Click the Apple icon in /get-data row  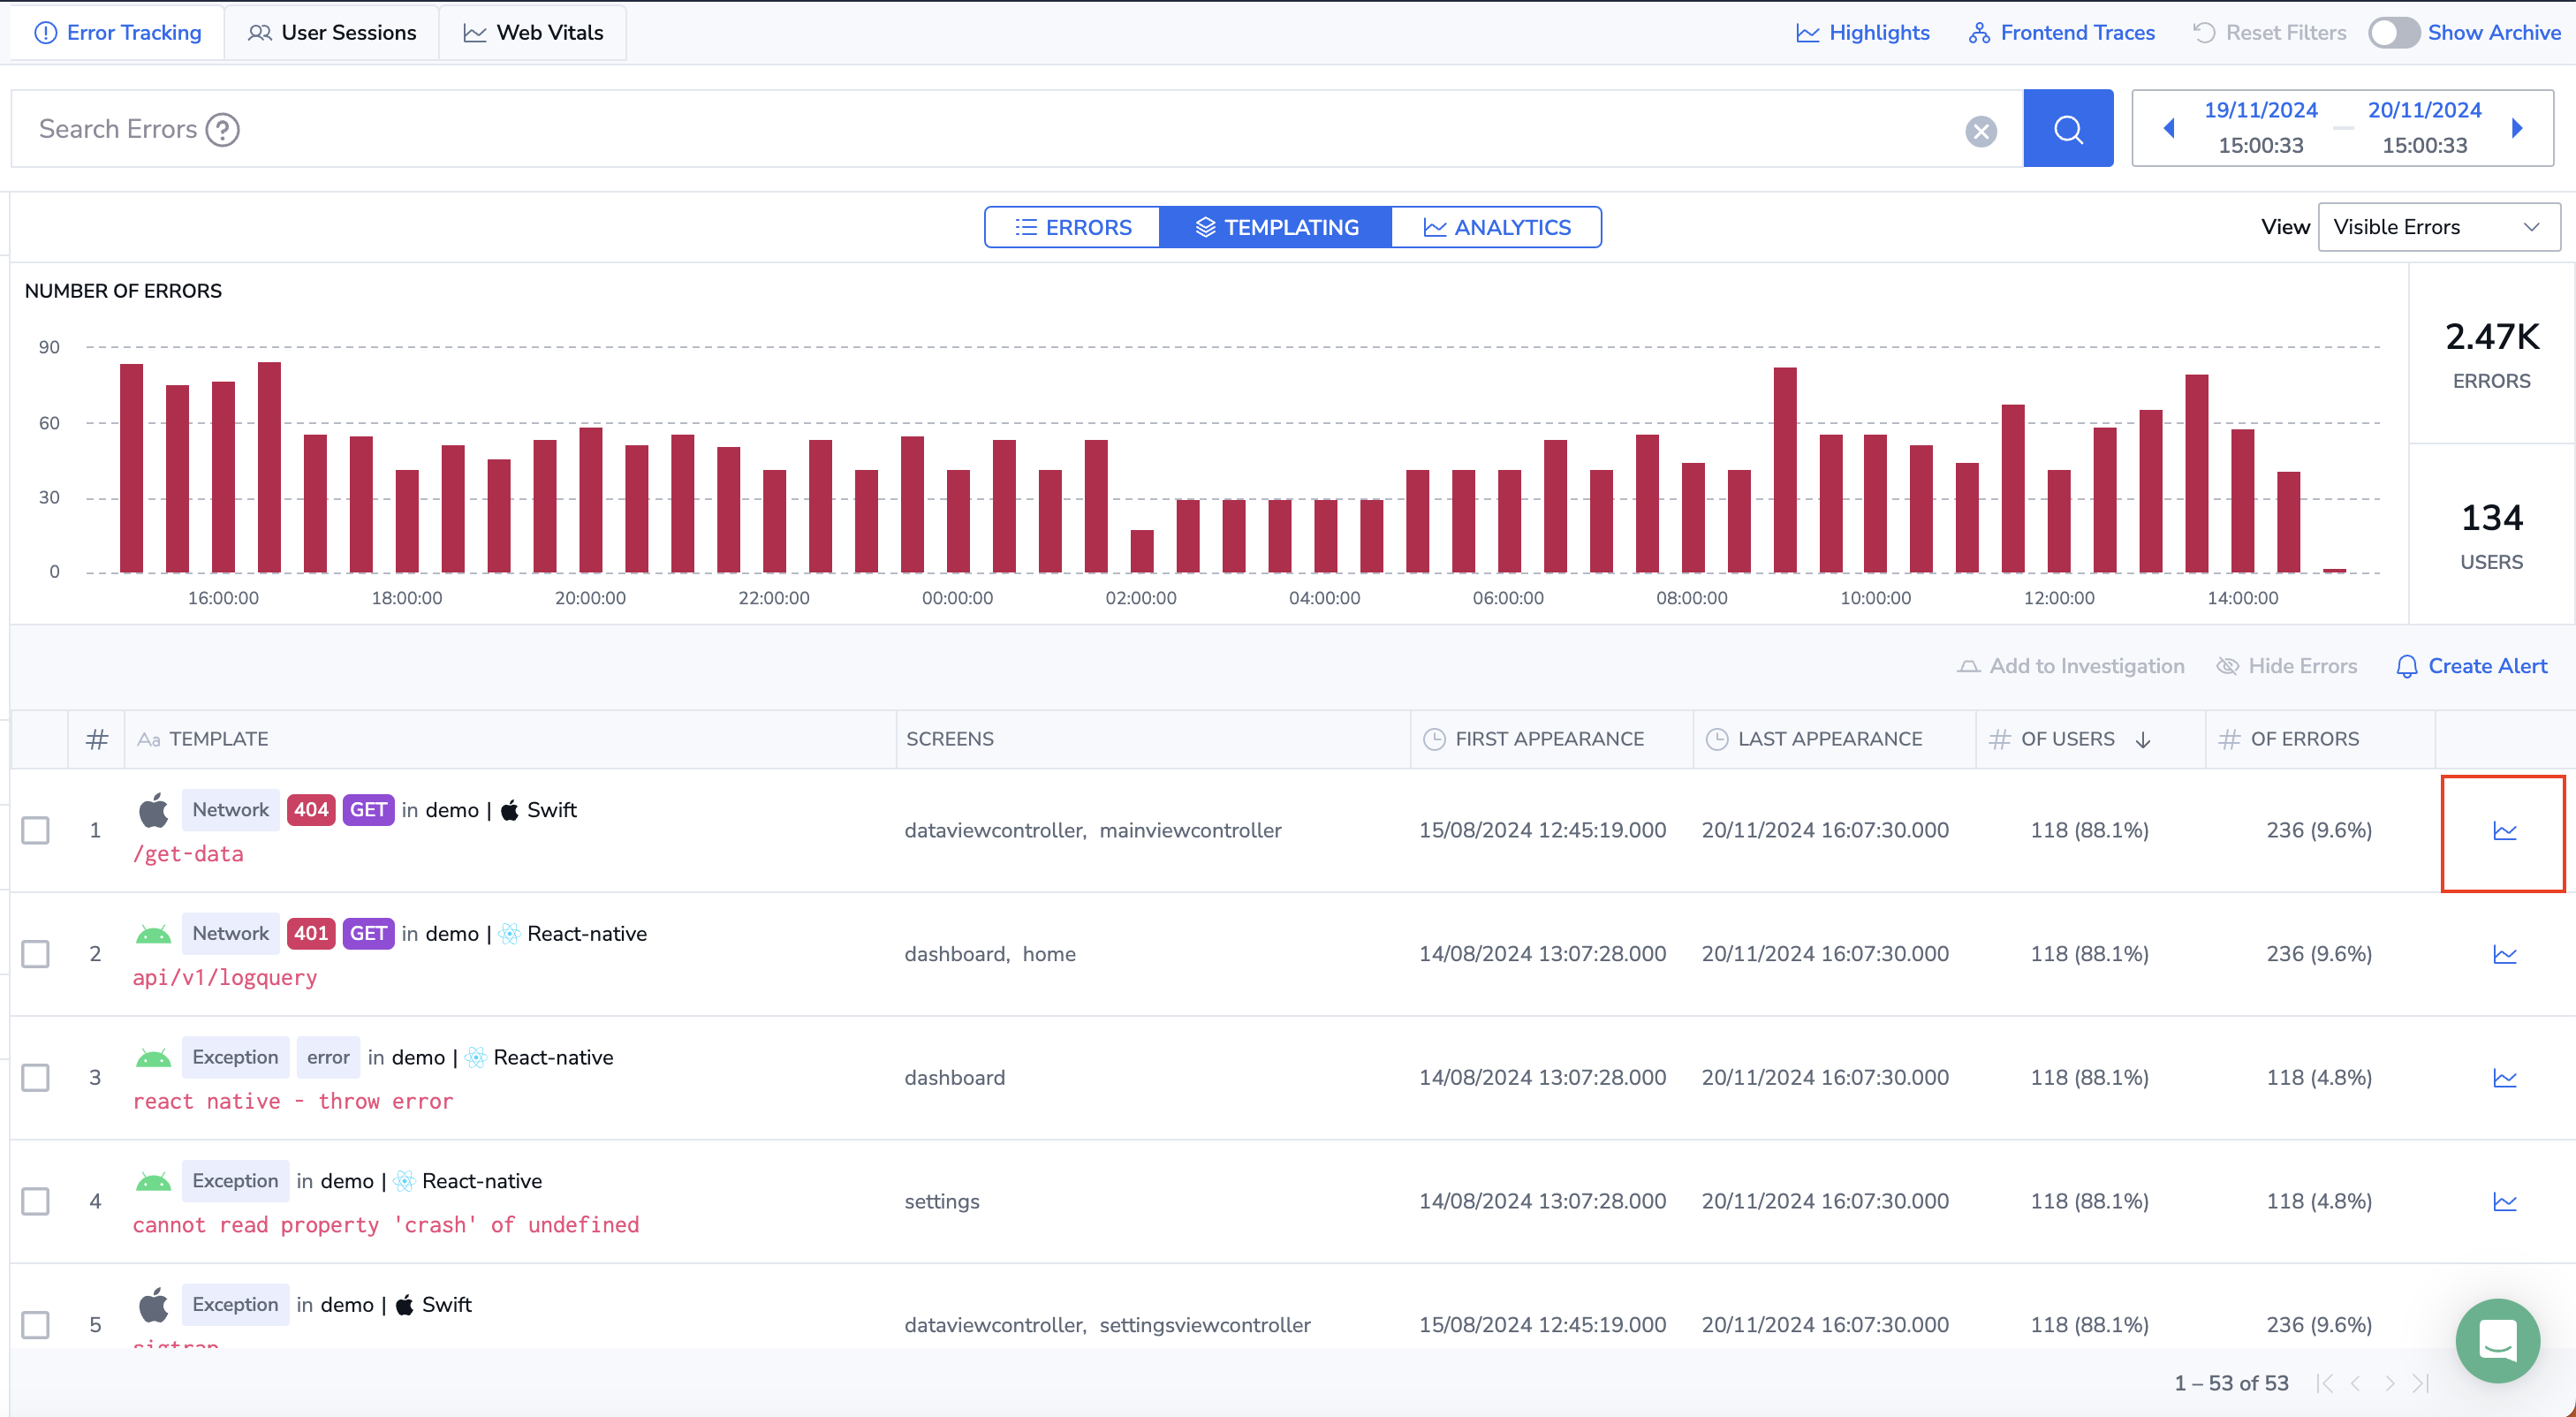153,810
